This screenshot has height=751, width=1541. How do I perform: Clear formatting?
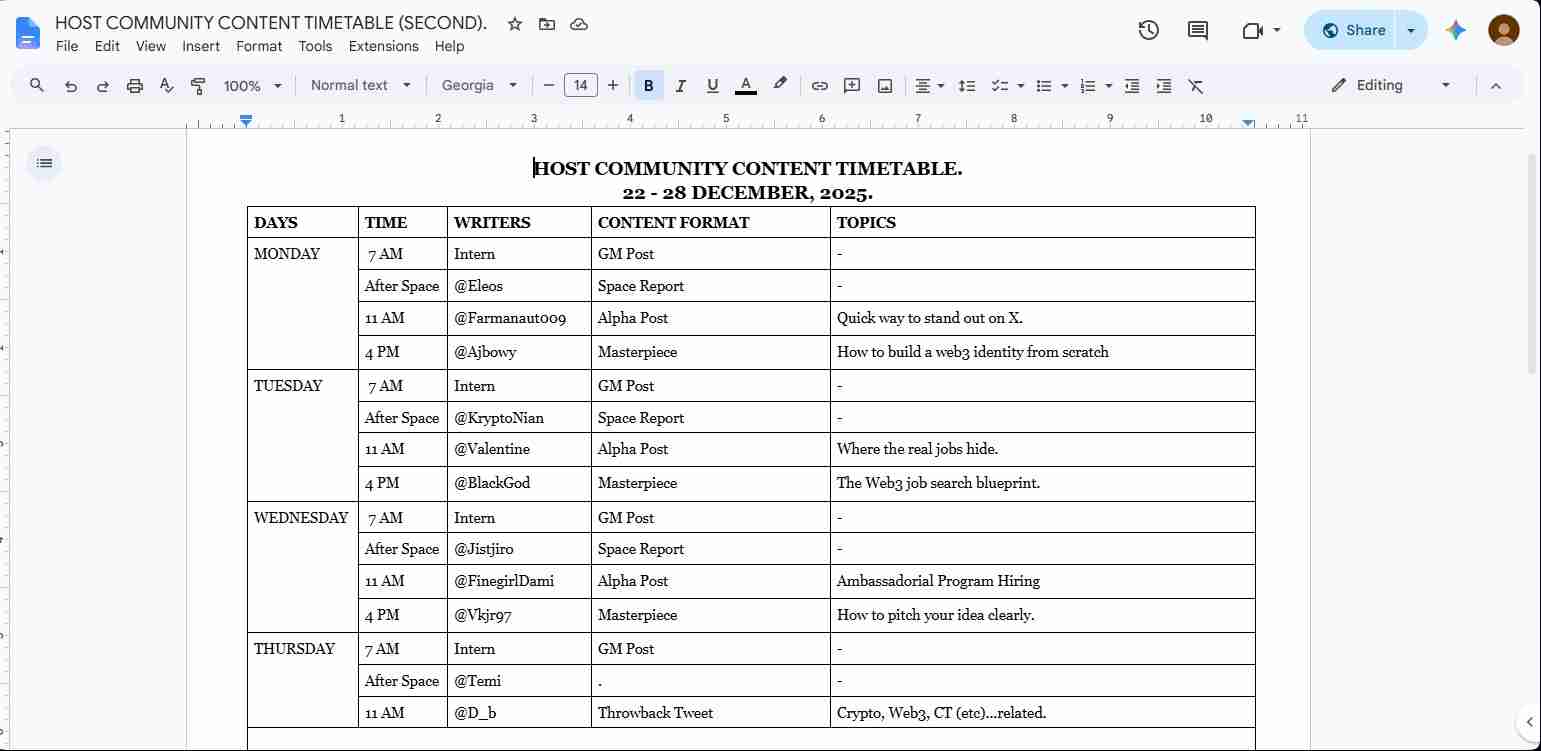1196,86
